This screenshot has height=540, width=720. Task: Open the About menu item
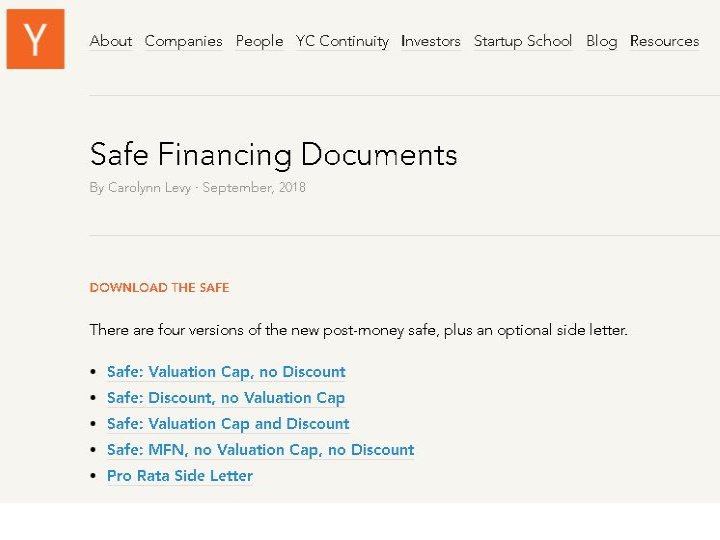pos(110,41)
